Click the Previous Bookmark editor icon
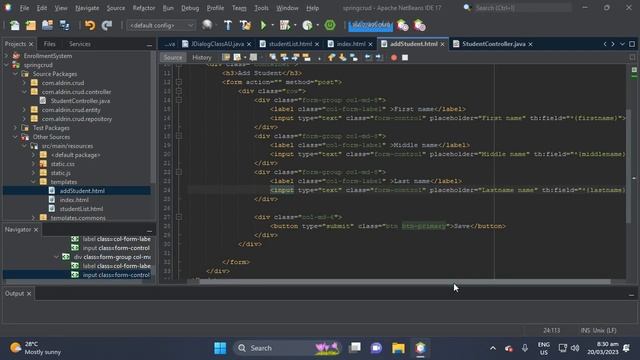 click(x=331, y=58)
